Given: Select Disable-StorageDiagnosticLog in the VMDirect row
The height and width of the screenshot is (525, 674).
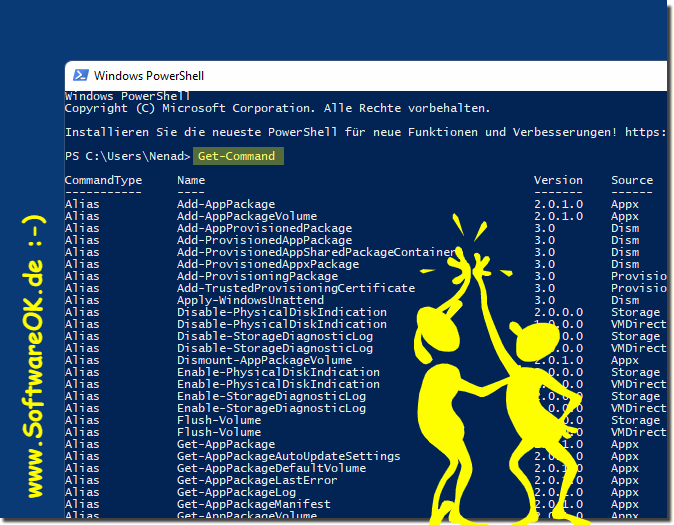Looking at the screenshot, I should point(275,348).
